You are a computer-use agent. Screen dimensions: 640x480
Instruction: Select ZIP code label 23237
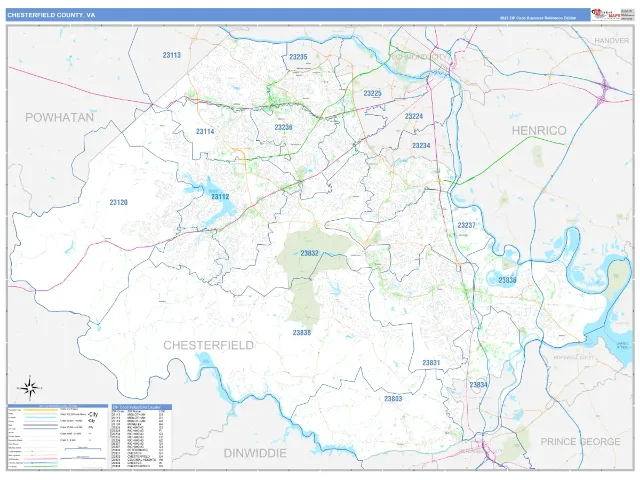[x=466, y=225]
